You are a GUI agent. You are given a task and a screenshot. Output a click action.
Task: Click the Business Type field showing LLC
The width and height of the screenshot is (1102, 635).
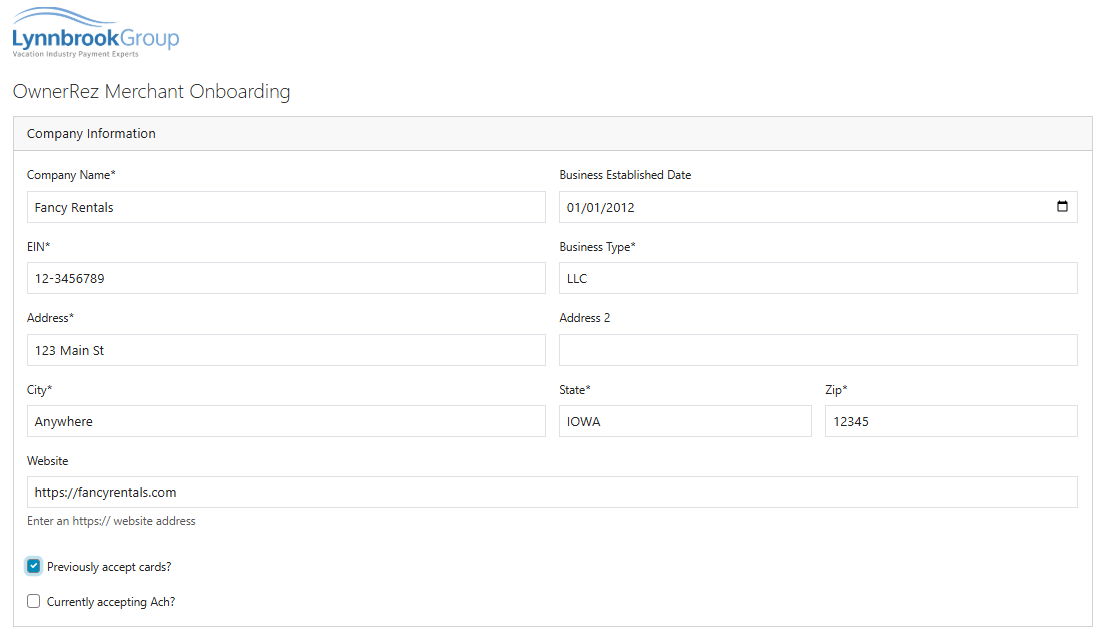[x=818, y=278]
